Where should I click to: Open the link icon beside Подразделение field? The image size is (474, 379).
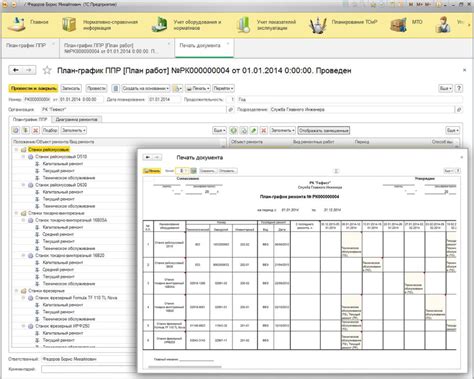tap(459, 109)
